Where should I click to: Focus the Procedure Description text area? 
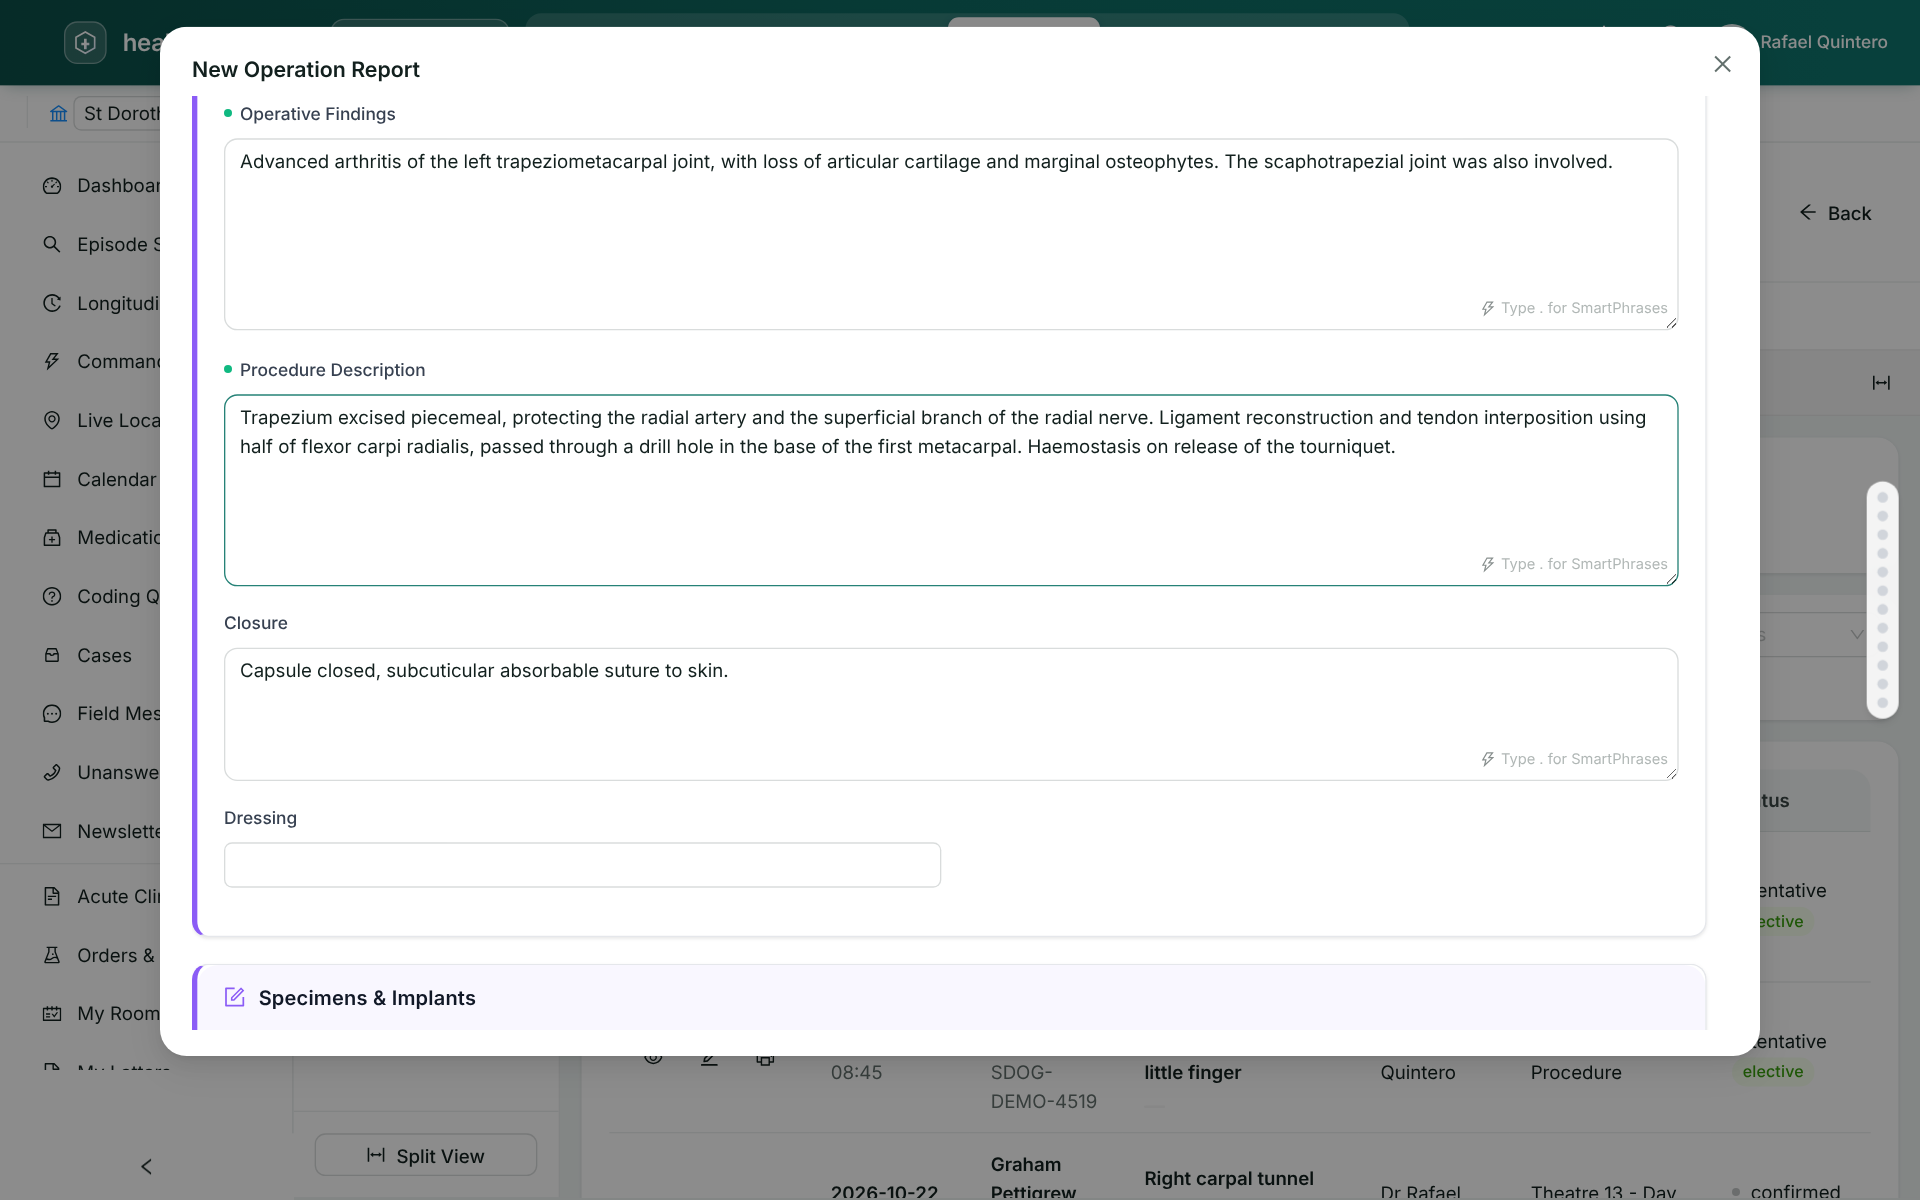tap(951, 490)
